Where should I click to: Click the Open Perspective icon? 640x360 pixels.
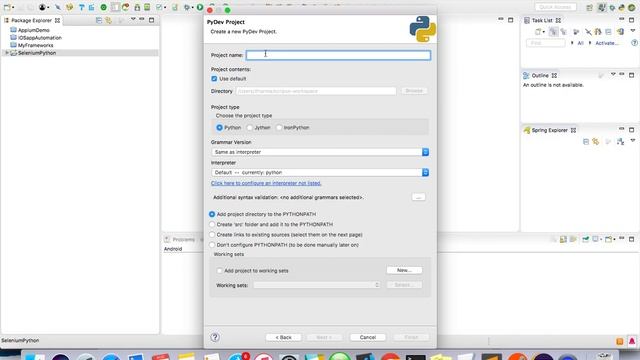[589, 7]
